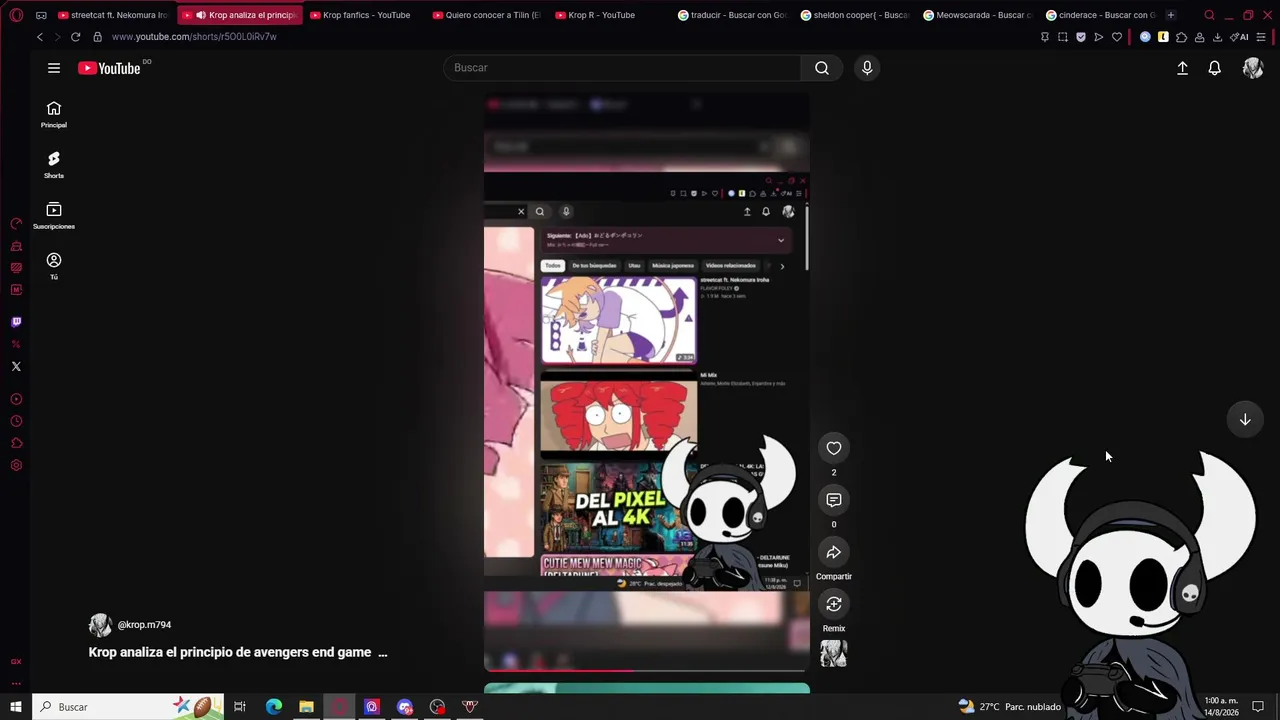The height and width of the screenshot is (720, 1280).
Task: Go forward in browser history
Action: click(57, 37)
